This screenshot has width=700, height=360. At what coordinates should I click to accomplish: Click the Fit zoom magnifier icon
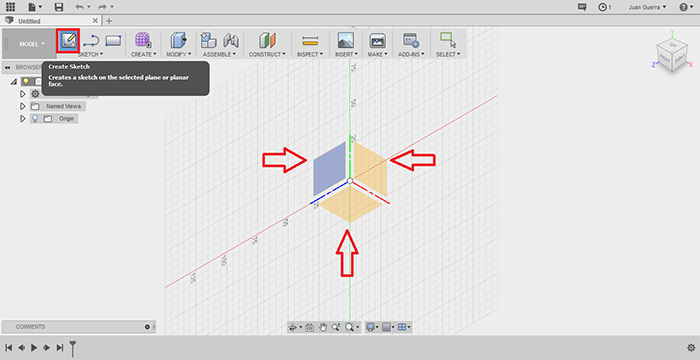(350, 327)
